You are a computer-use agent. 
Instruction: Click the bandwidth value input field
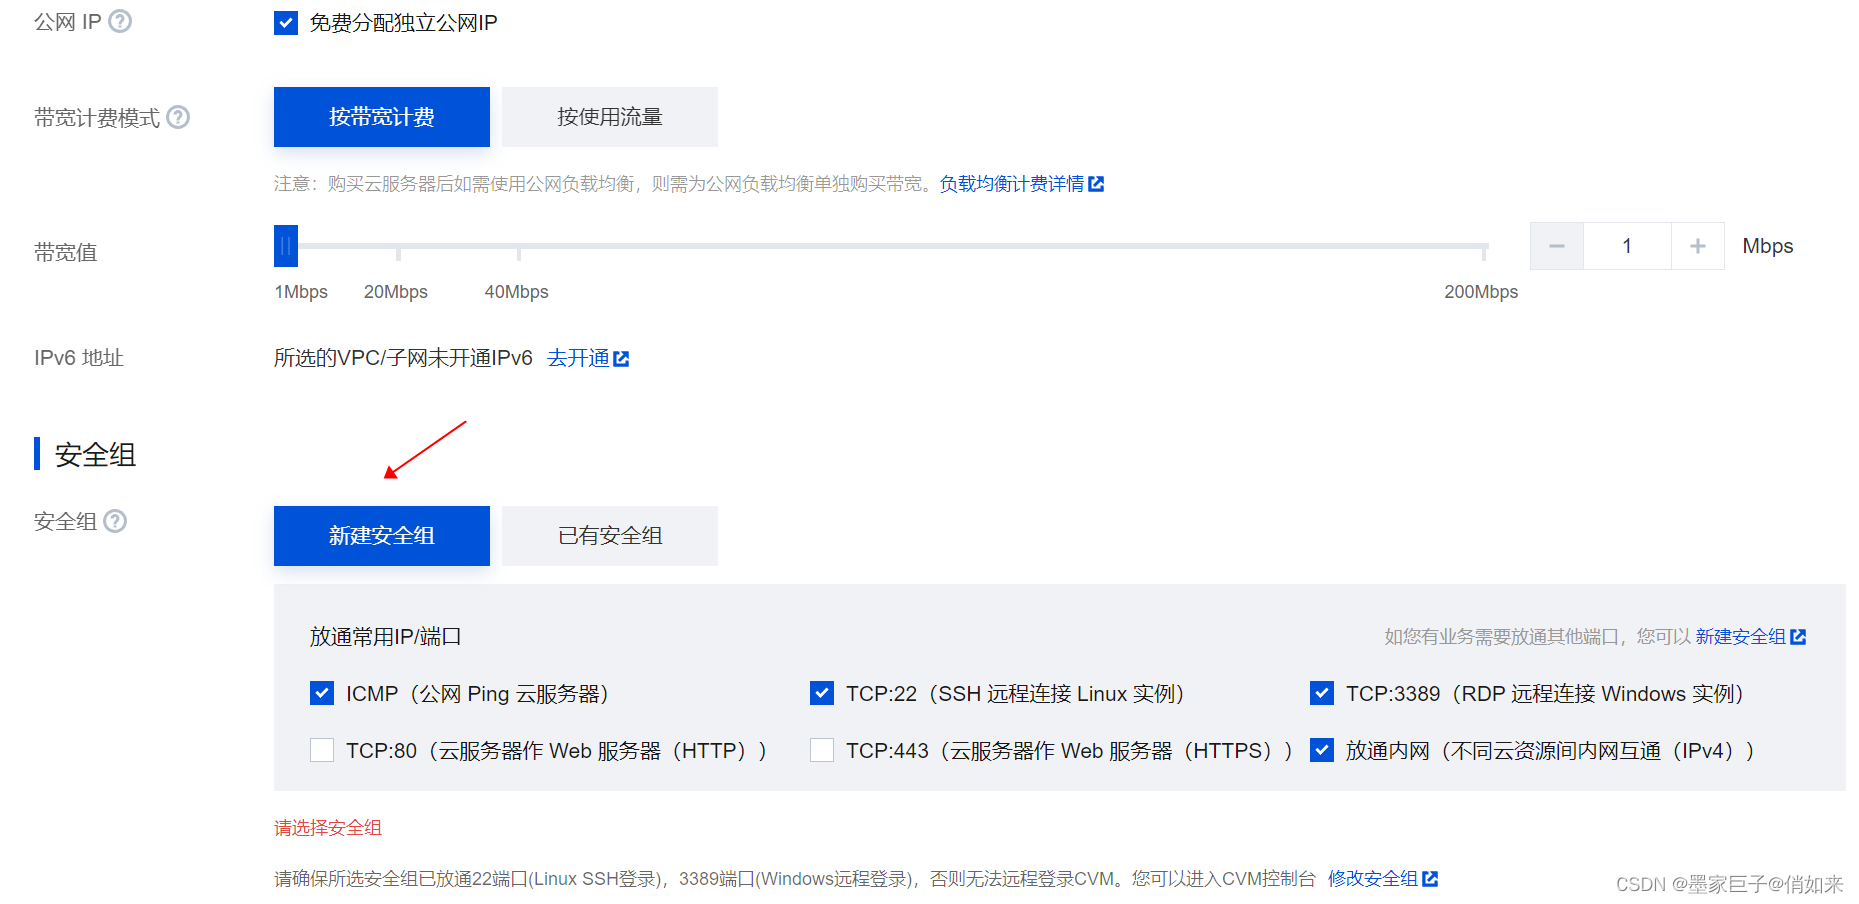(x=1627, y=245)
